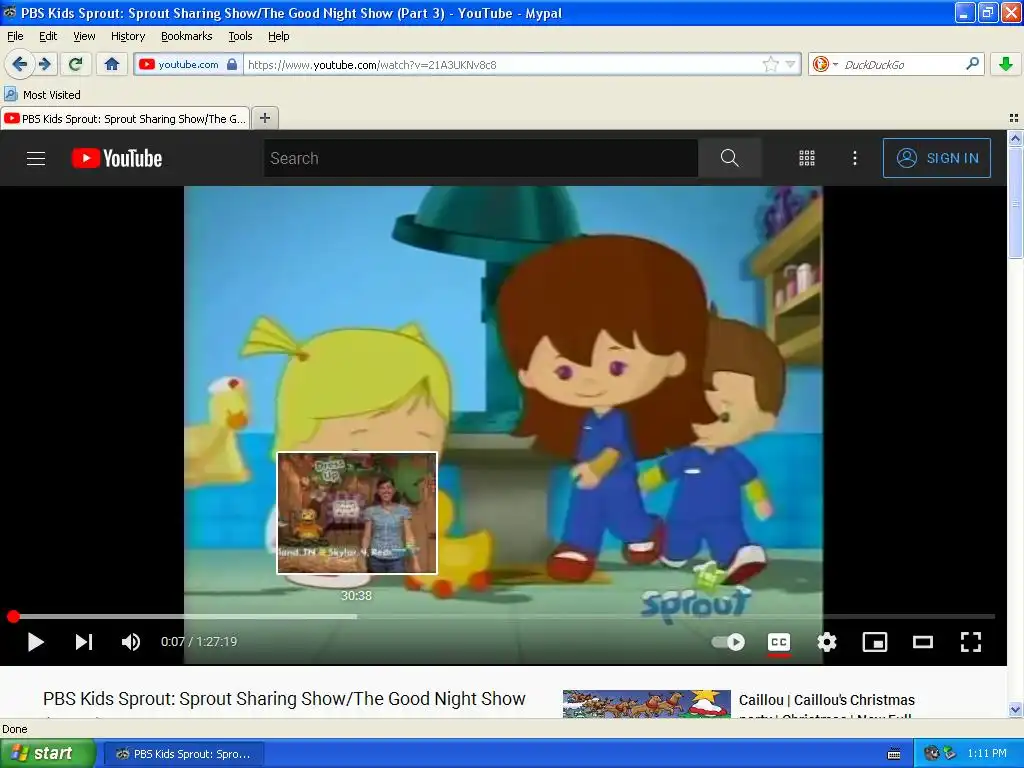Click the YouTube search magnifier button
1024x768 pixels.
coord(729,158)
